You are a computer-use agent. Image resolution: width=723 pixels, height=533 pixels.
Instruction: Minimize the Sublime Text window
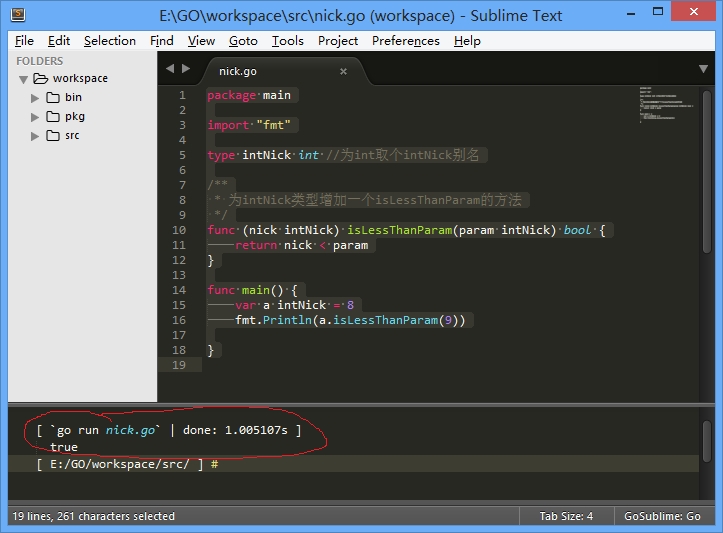[x=631, y=13]
